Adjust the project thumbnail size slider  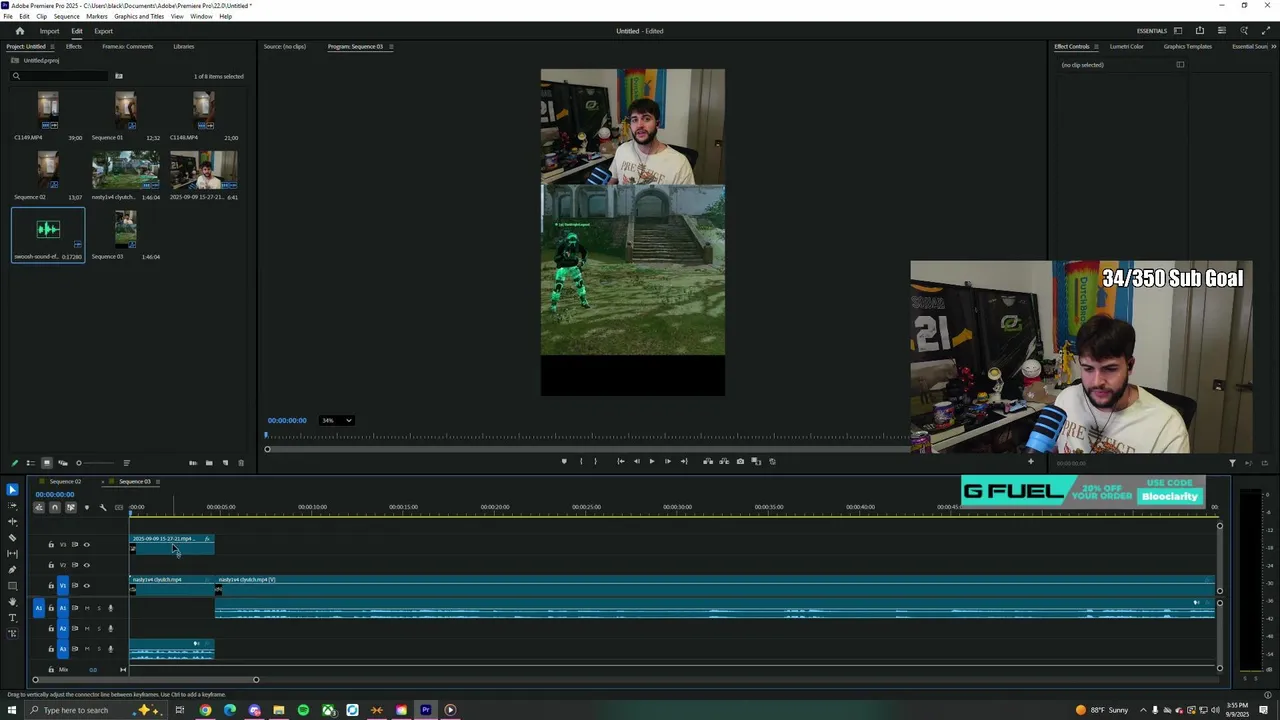[95, 463]
